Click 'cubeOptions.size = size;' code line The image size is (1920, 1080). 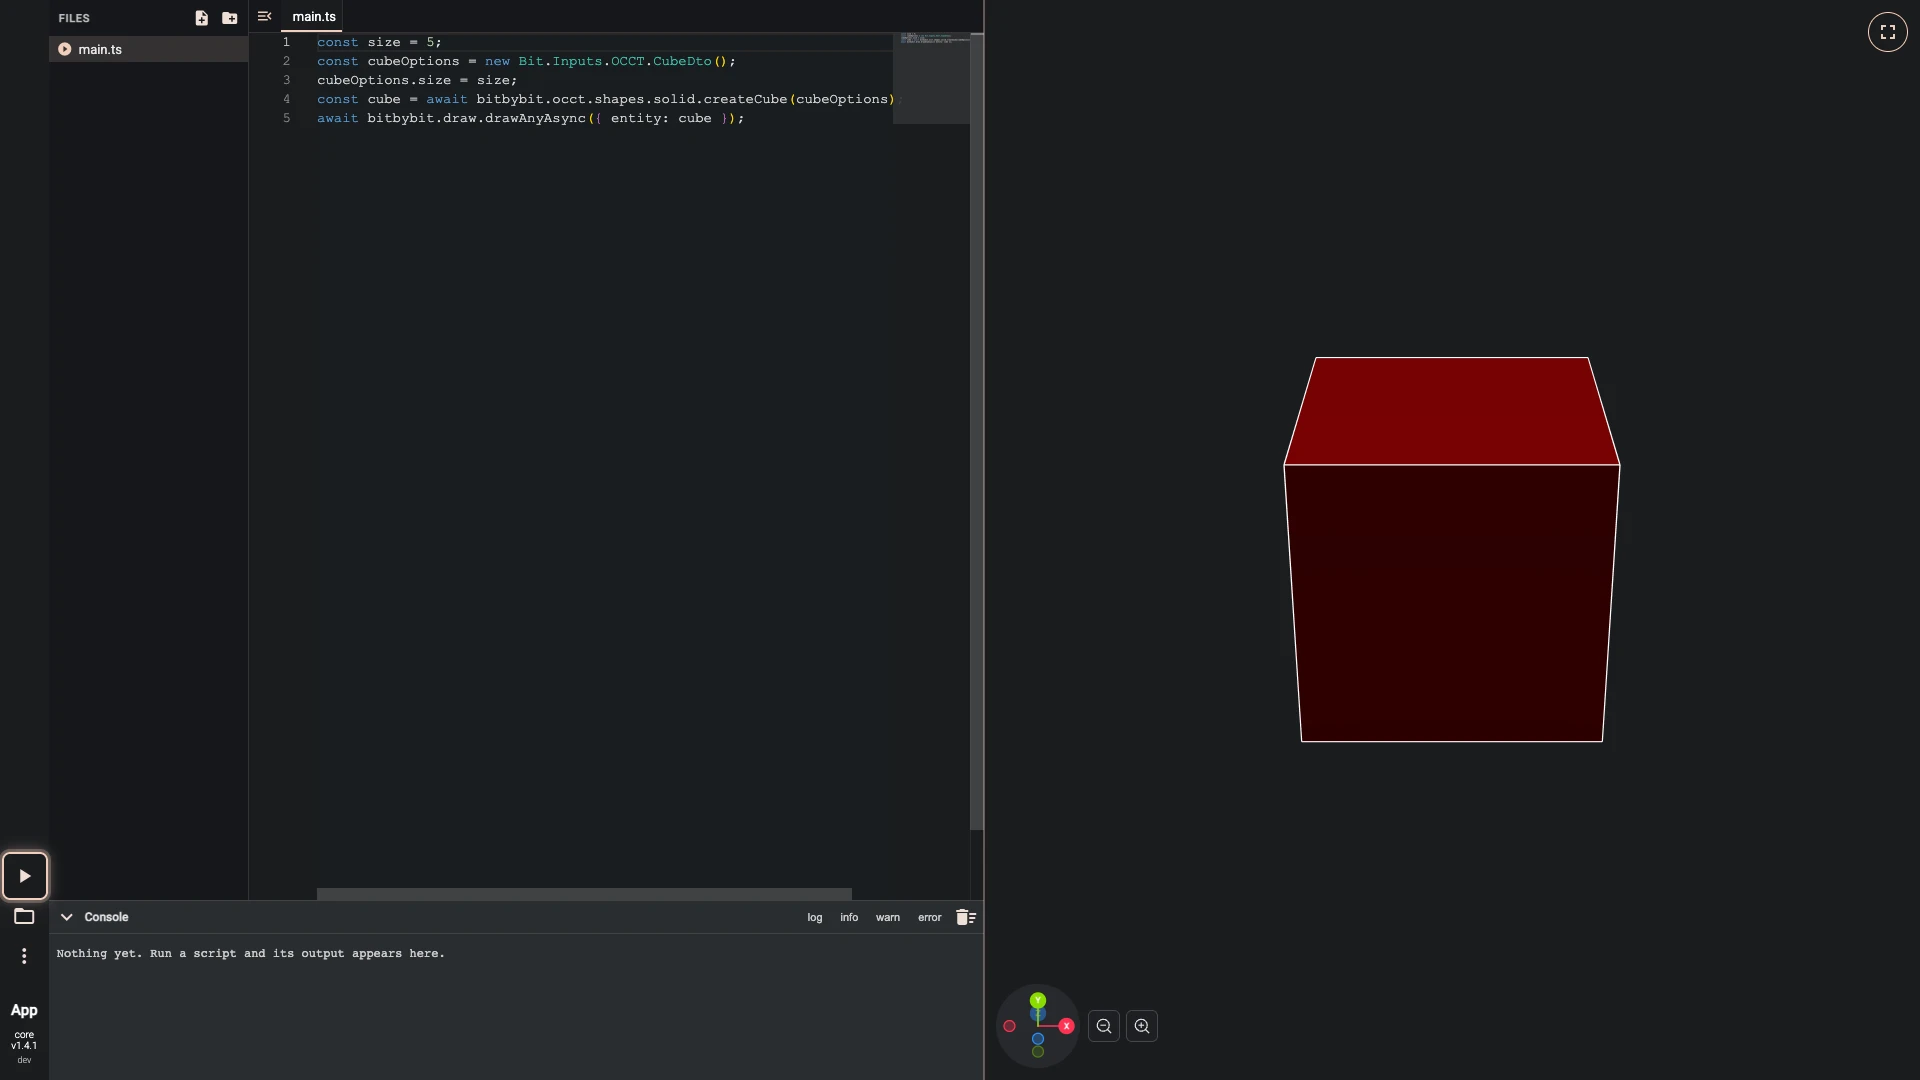[x=417, y=80]
